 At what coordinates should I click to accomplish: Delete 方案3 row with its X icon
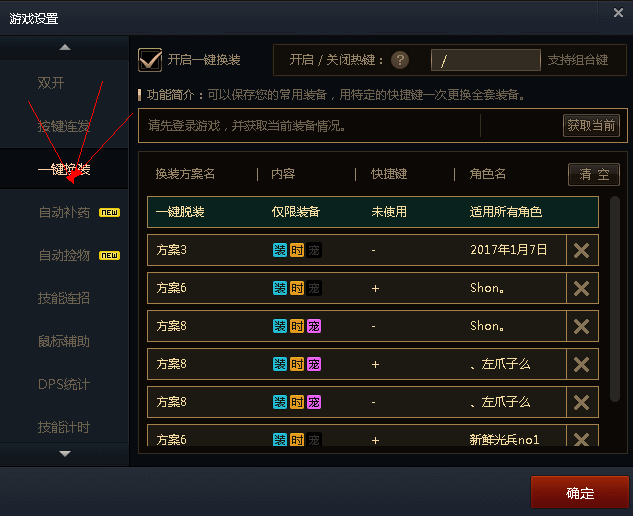click(582, 250)
